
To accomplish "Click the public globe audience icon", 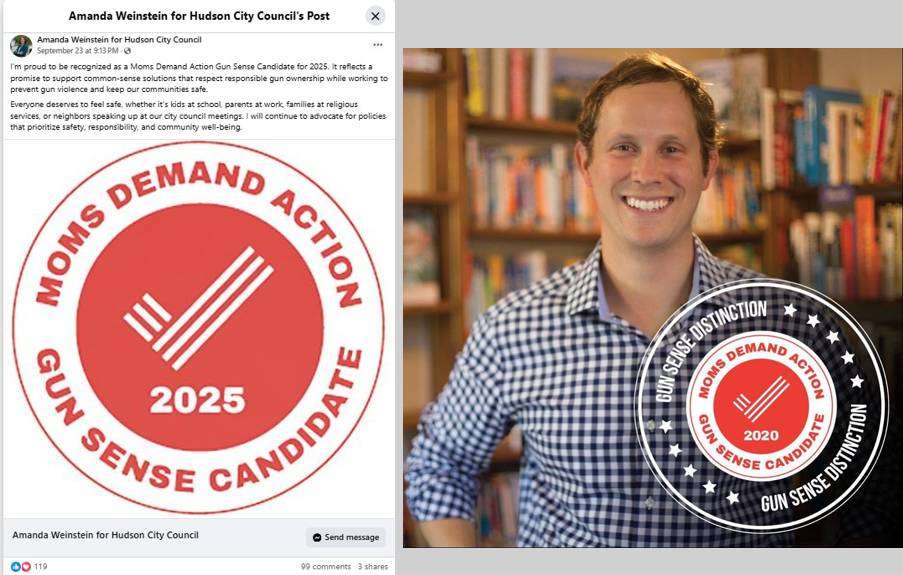I will tap(127, 51).
